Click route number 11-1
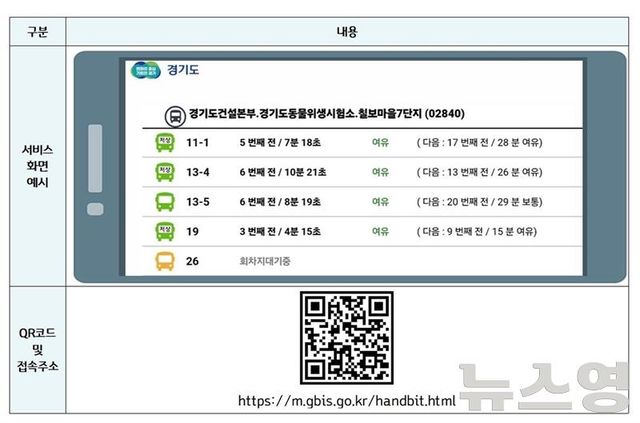This screenshot has width=640, height=423. [x=199, y=143]
